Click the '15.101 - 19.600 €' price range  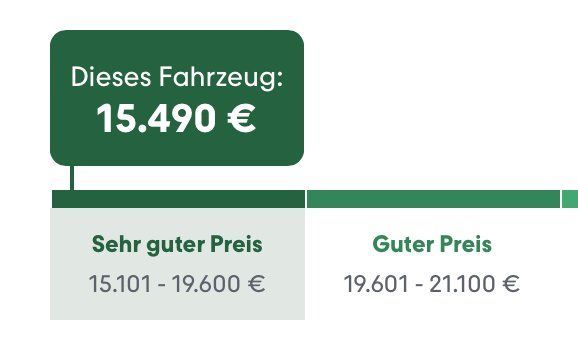point(177,284)
